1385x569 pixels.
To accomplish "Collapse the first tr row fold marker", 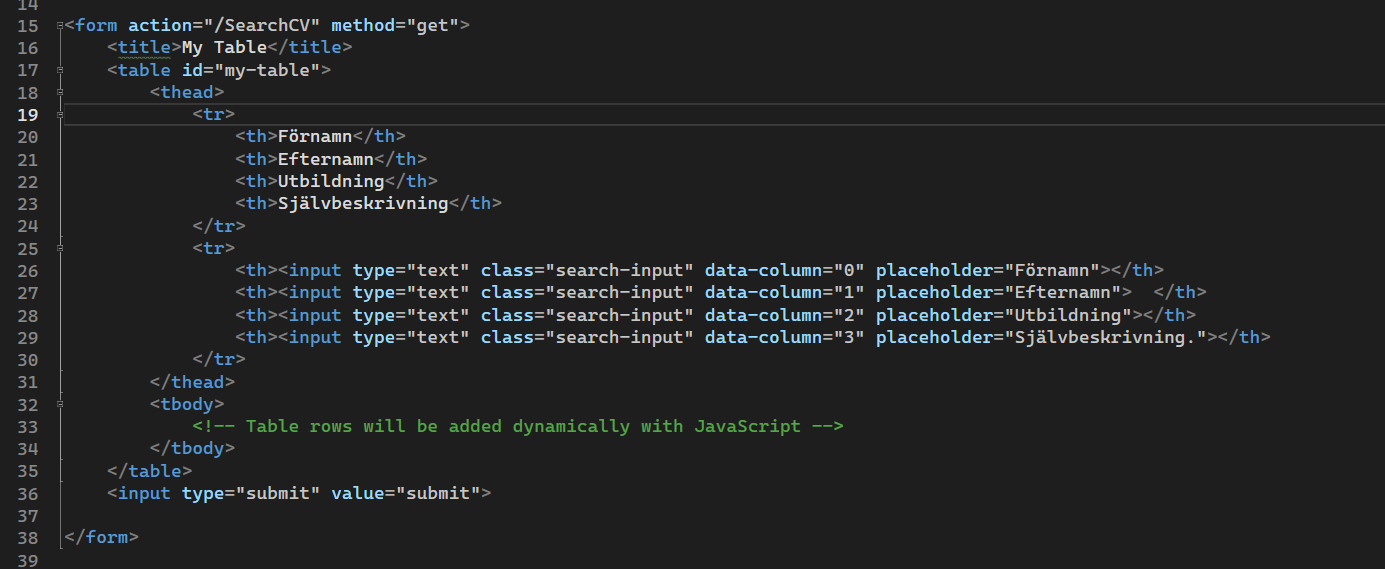I will pyautogui.click(x=62, y=114).
